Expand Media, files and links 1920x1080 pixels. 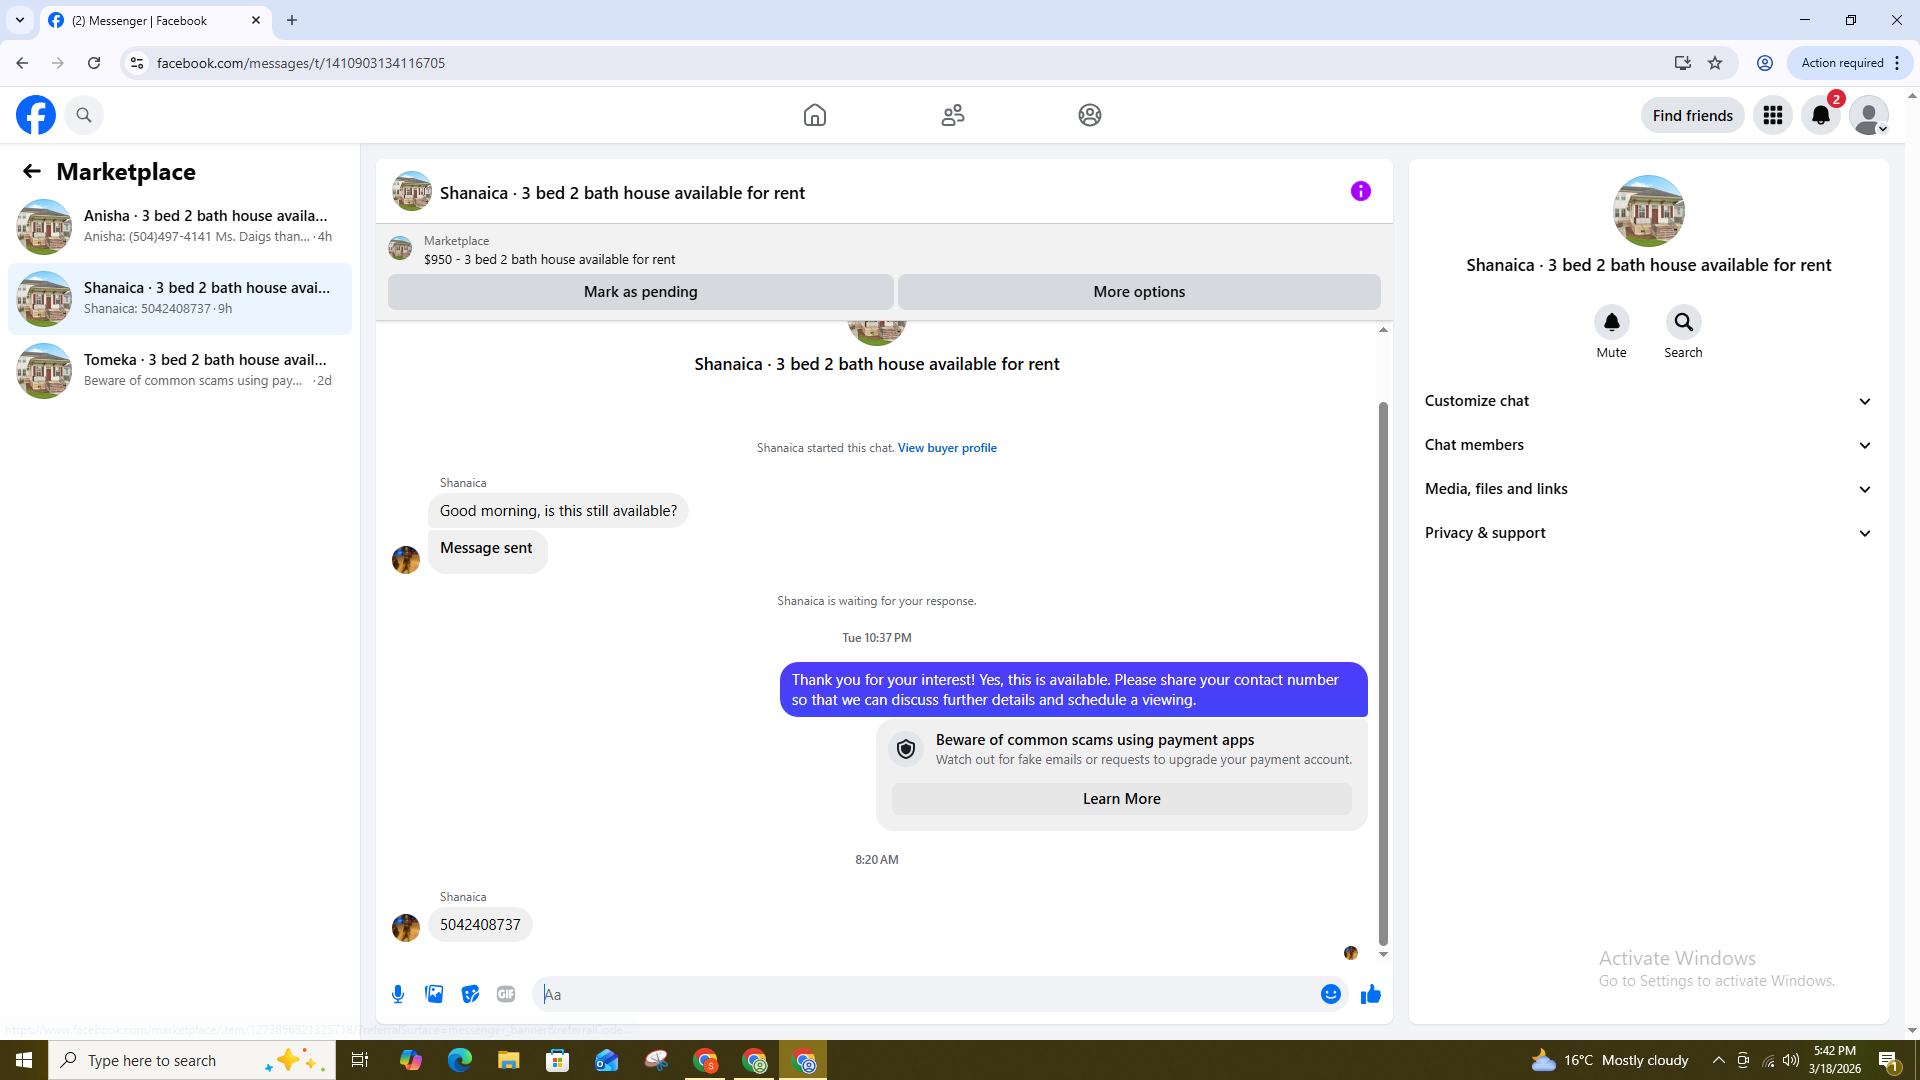coord(1648,489)
